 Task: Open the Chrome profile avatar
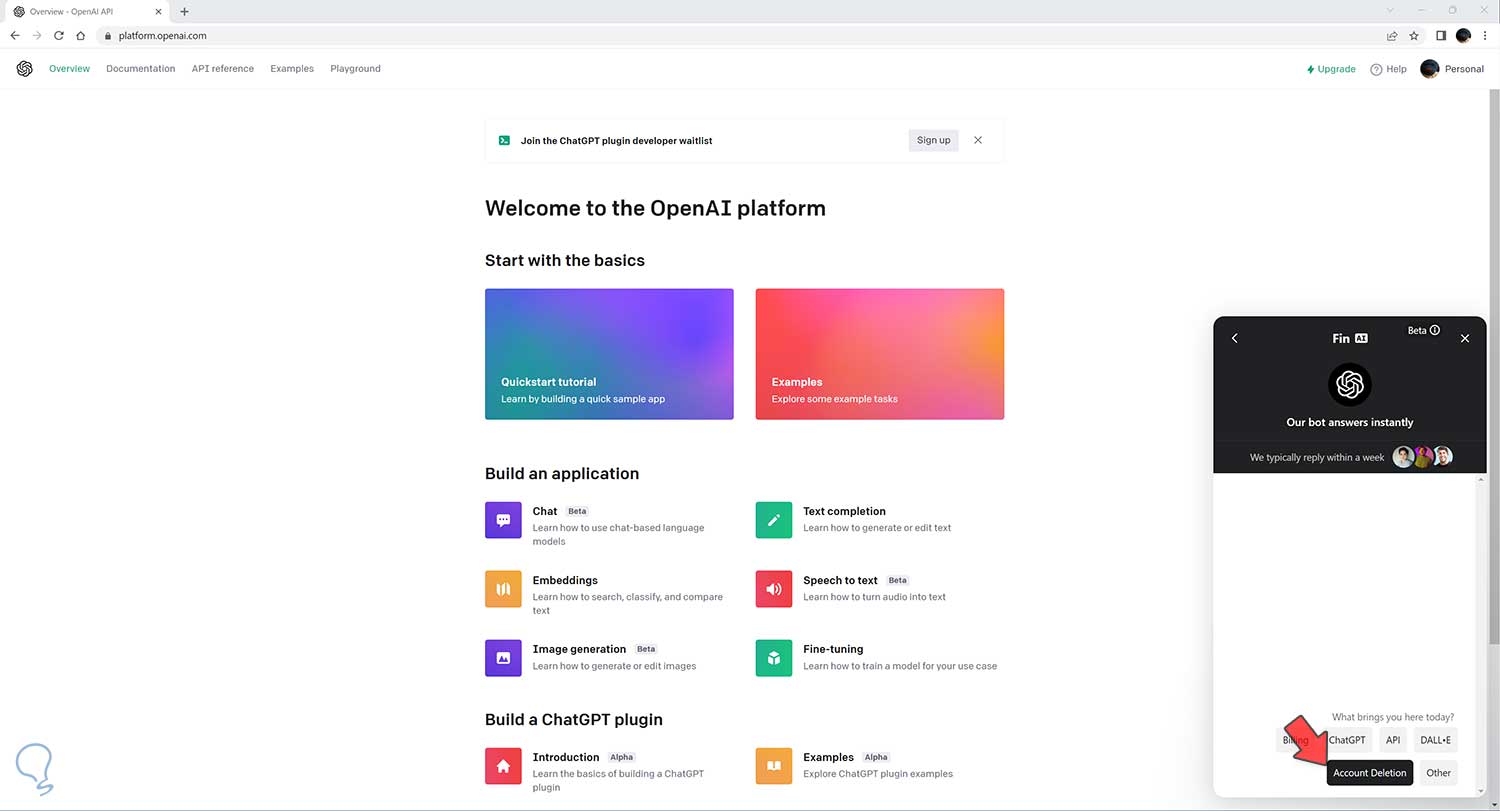(x=1463, y=35)
